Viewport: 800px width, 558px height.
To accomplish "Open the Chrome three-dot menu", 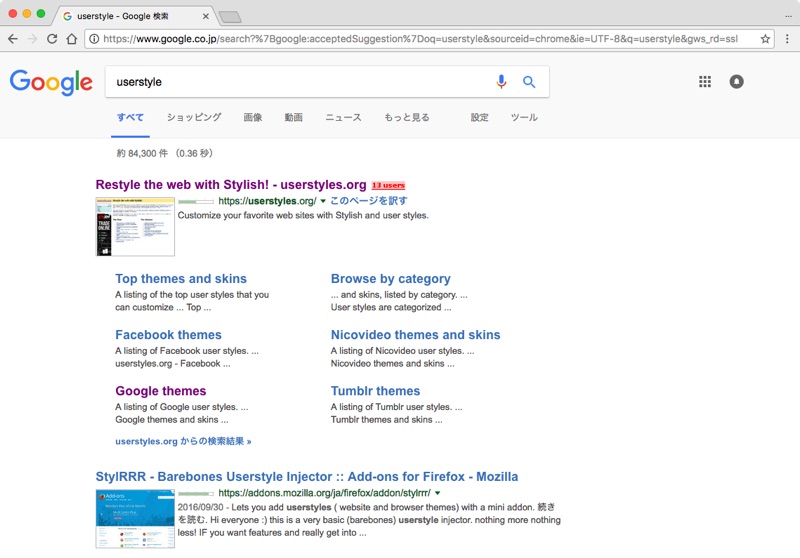I will (x=787, y=39).
